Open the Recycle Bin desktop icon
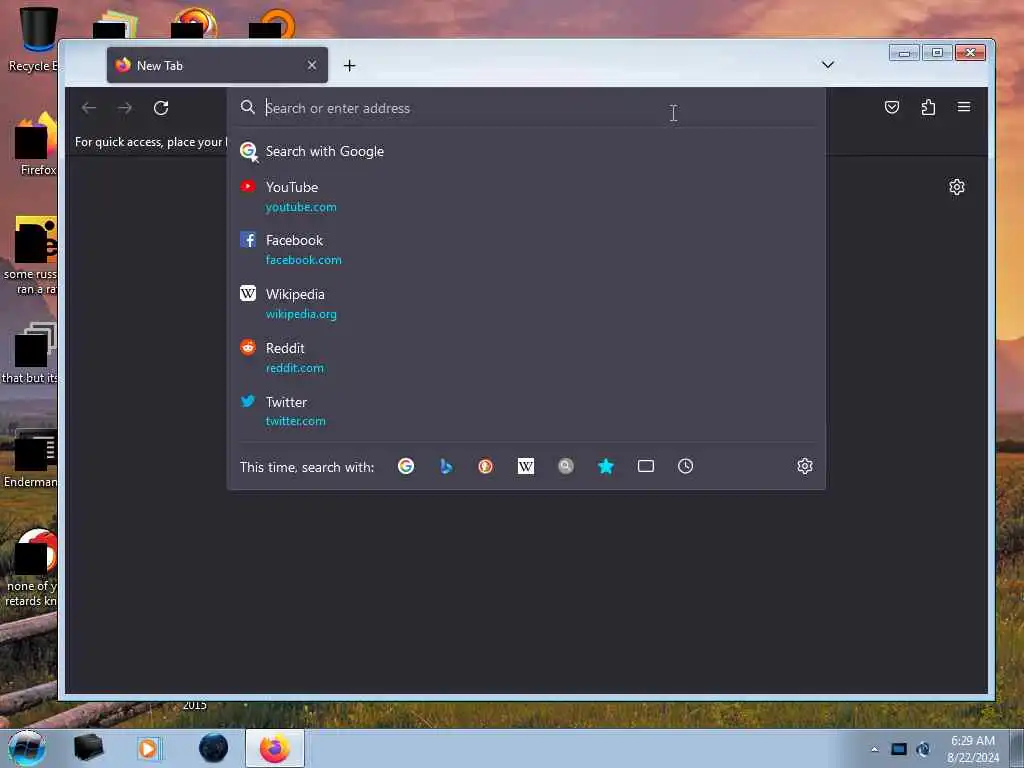The height and width of the screenshot is (768, 1024). coord(33,38)
